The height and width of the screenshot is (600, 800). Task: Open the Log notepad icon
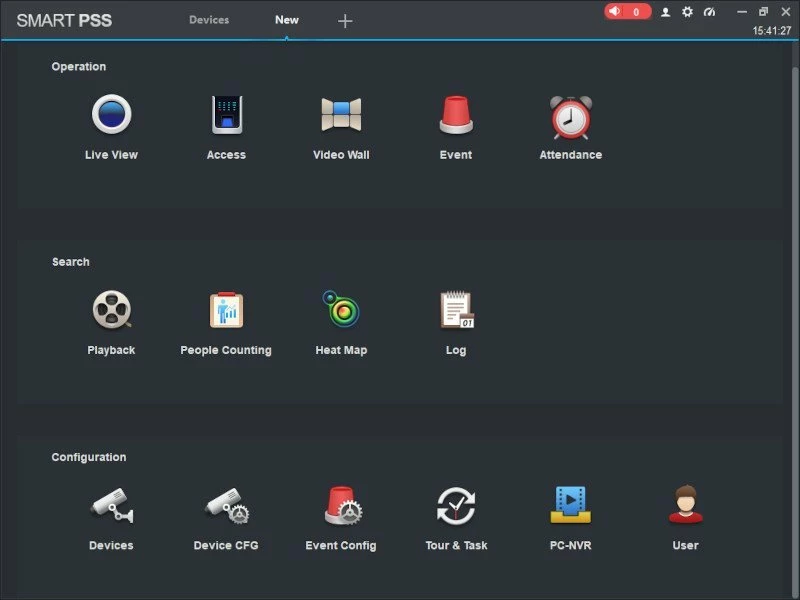(456, 311)
